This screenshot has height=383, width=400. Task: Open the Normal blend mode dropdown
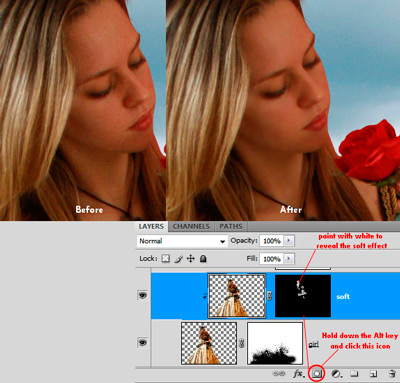(x=182, y=241)
